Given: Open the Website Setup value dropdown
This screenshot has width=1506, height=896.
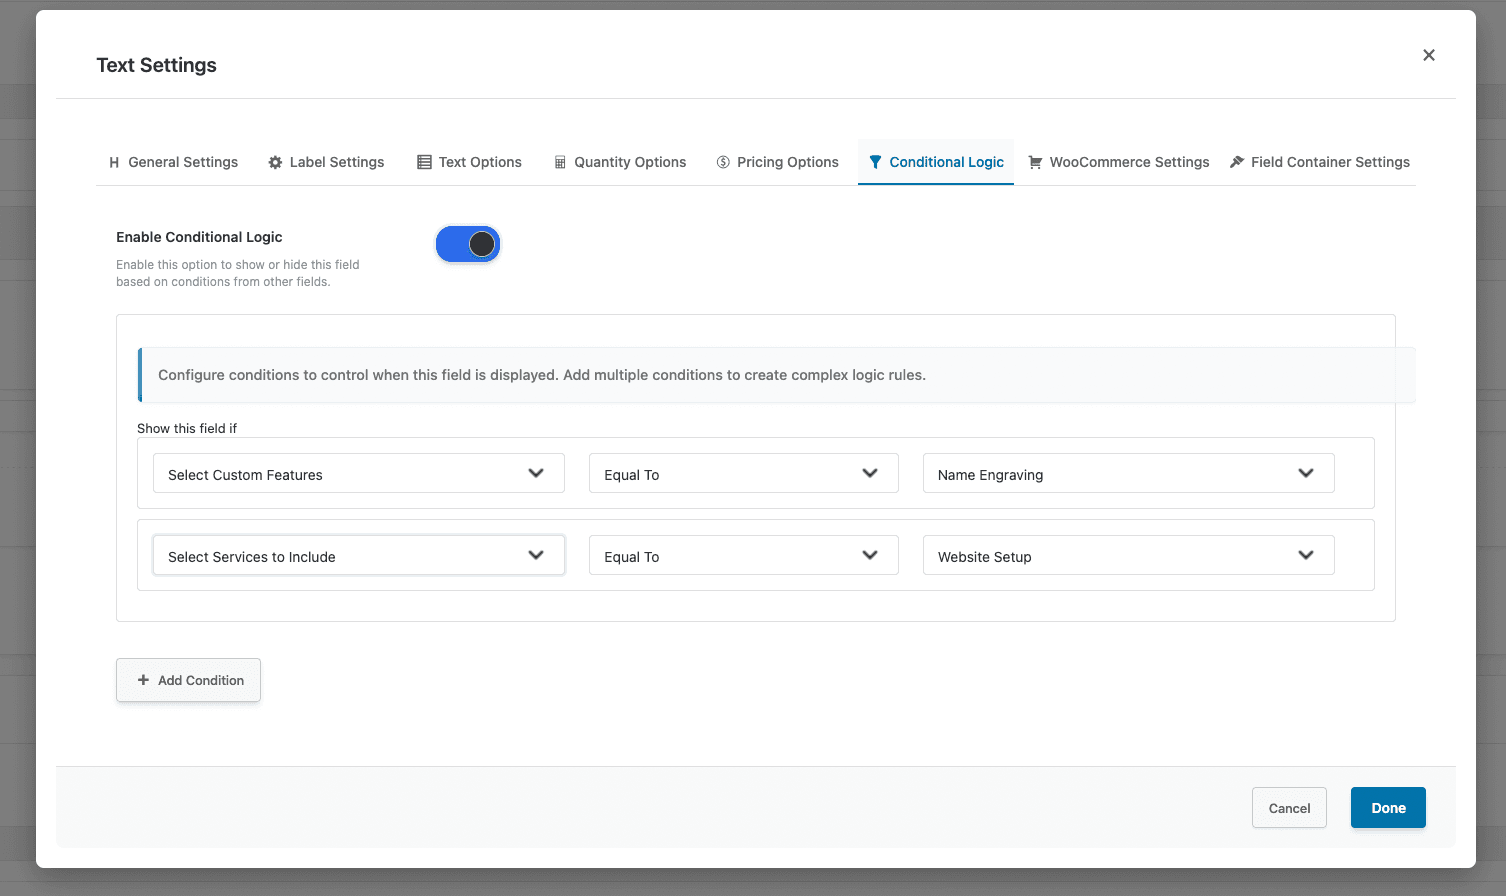Looking at the screenshot, I should [x=1127, y=556].
